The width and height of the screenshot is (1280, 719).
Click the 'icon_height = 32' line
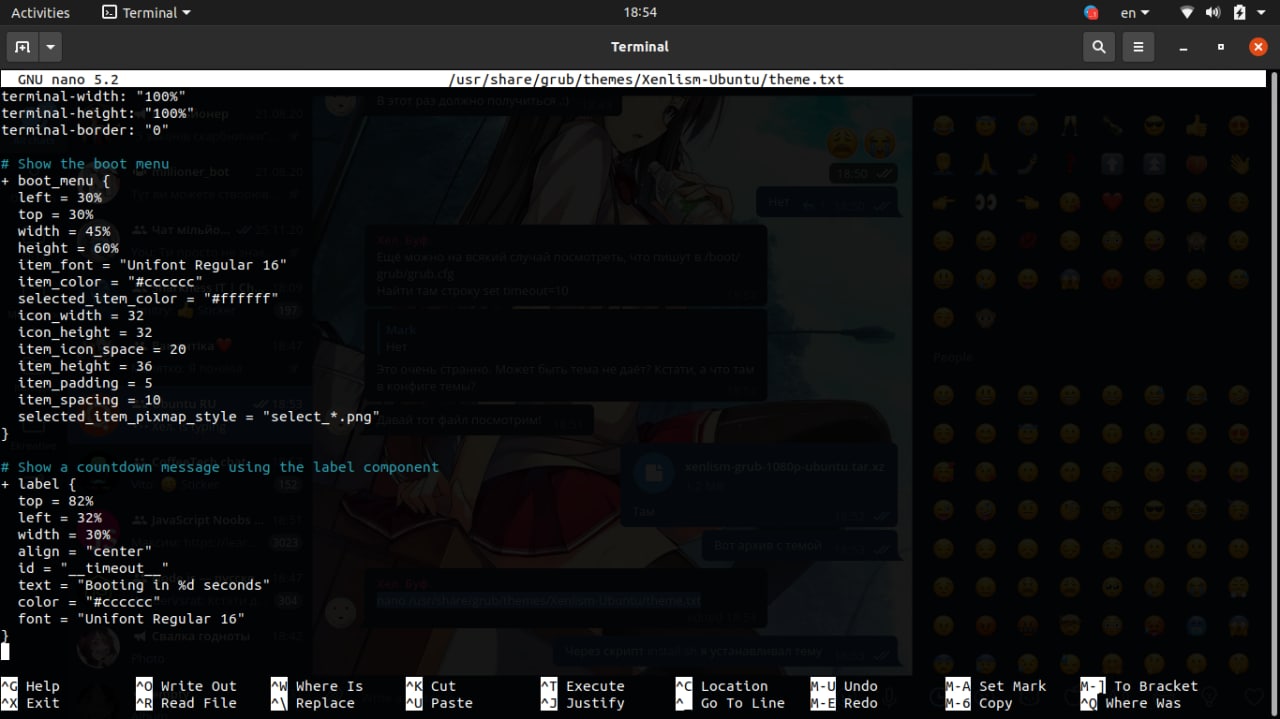pyautogui.click(x=85, y=332)
